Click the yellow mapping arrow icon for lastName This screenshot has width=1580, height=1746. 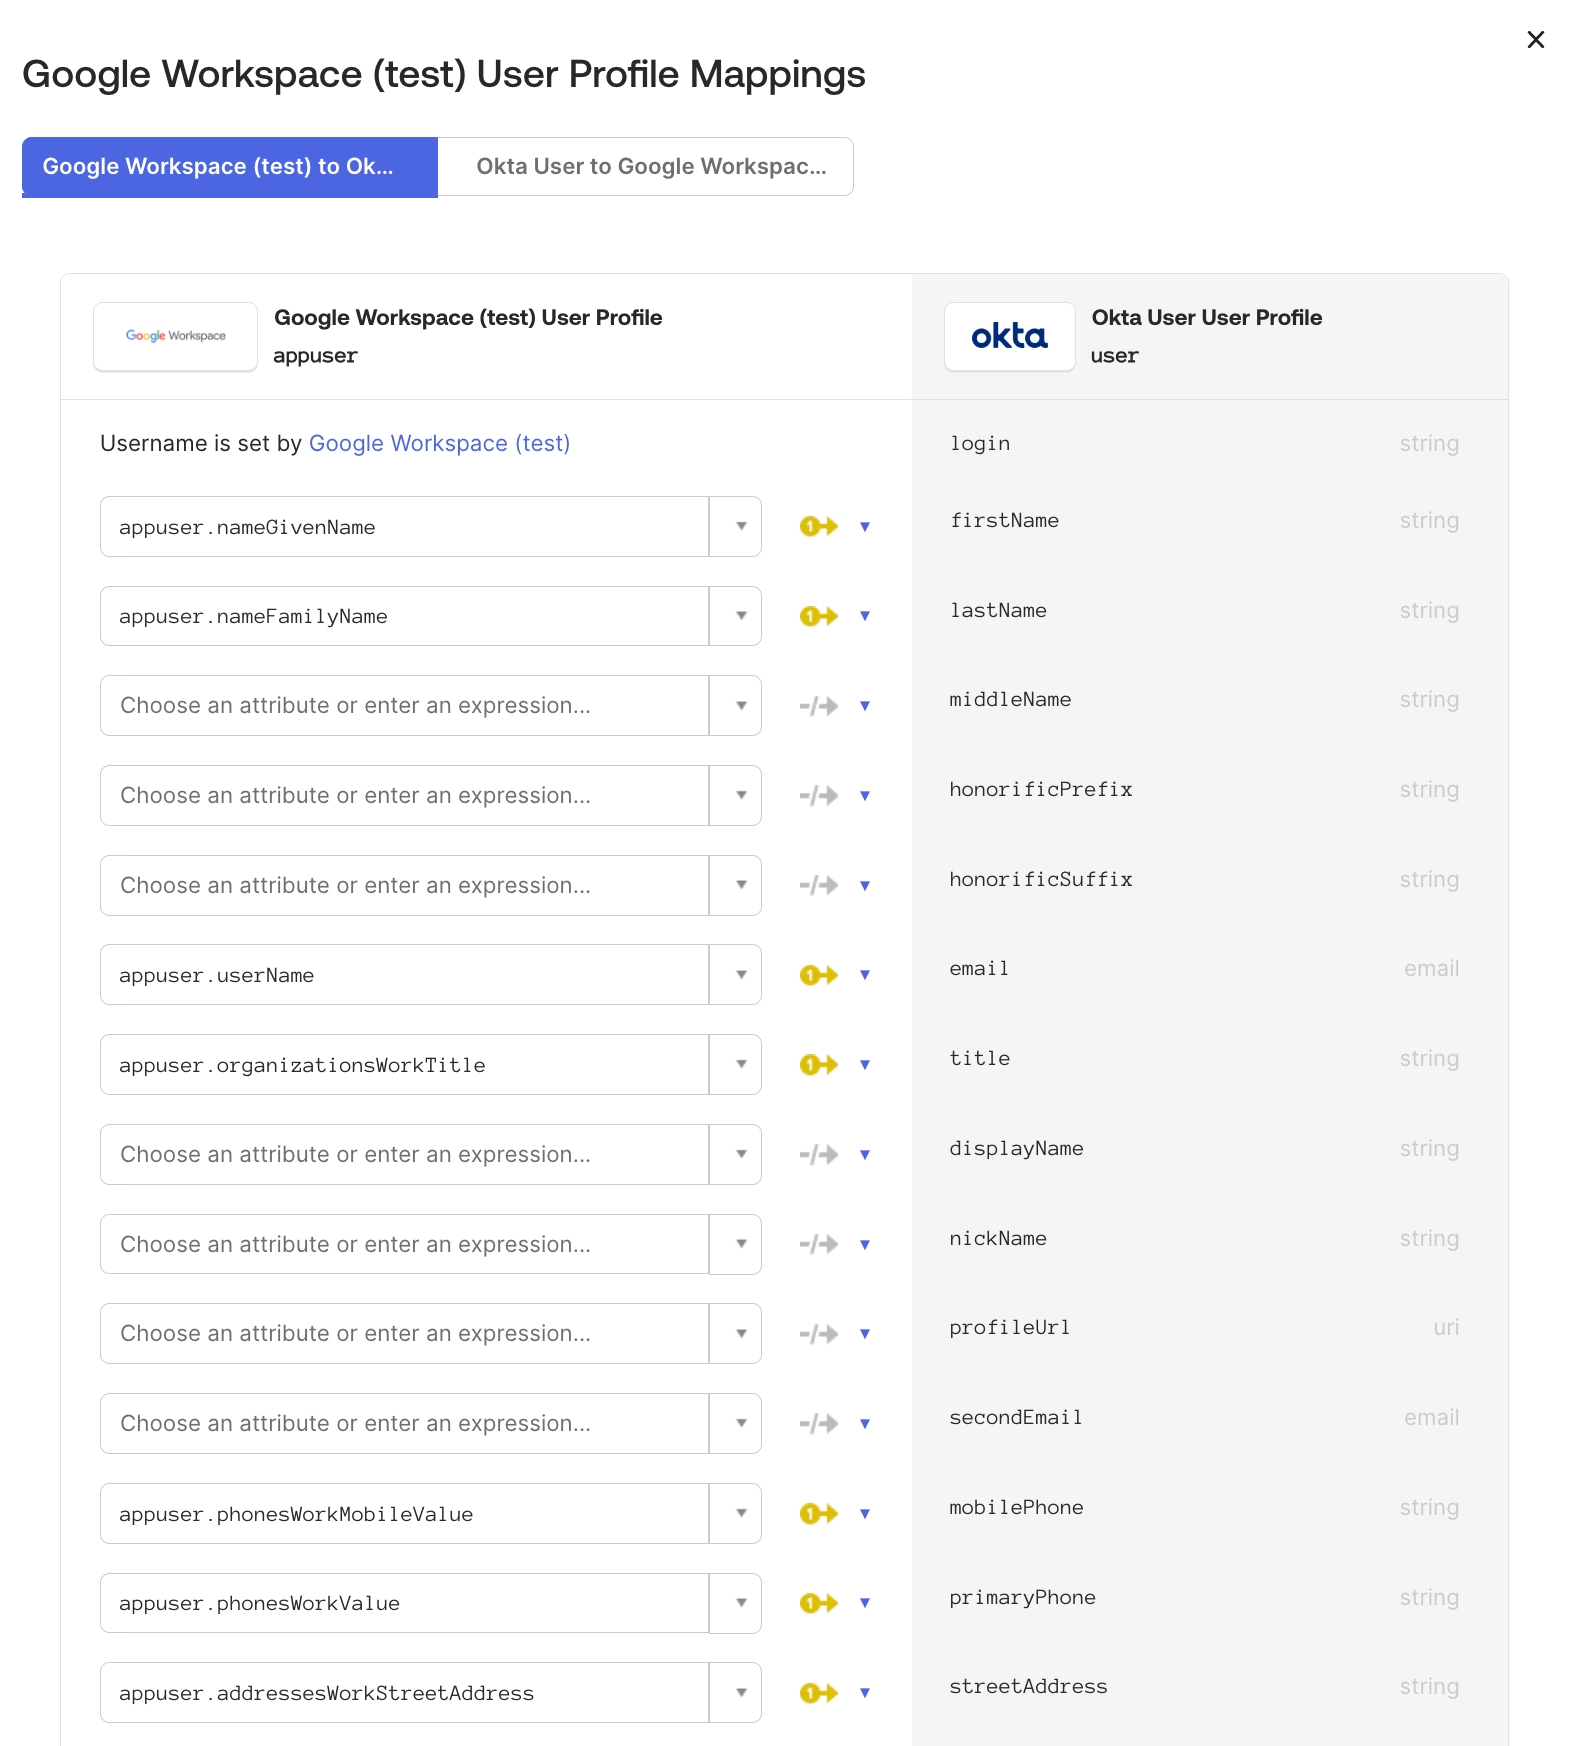click(818, 616)
